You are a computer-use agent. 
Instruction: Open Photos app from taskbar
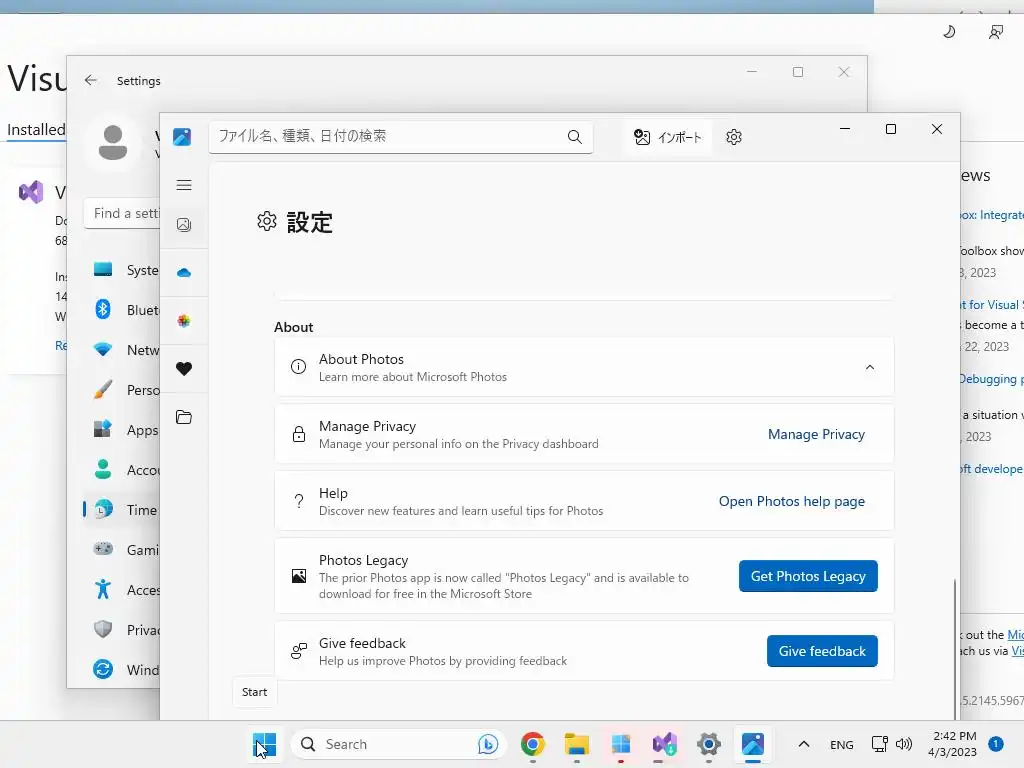753,744
